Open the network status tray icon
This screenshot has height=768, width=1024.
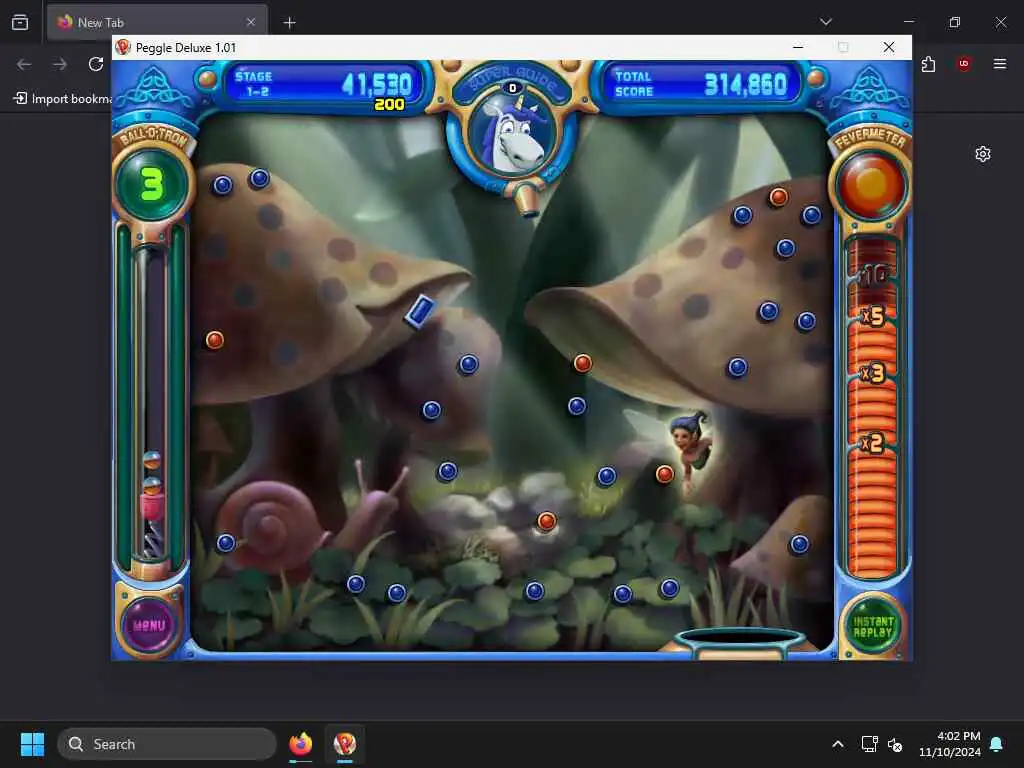click(x=869, y=744)
